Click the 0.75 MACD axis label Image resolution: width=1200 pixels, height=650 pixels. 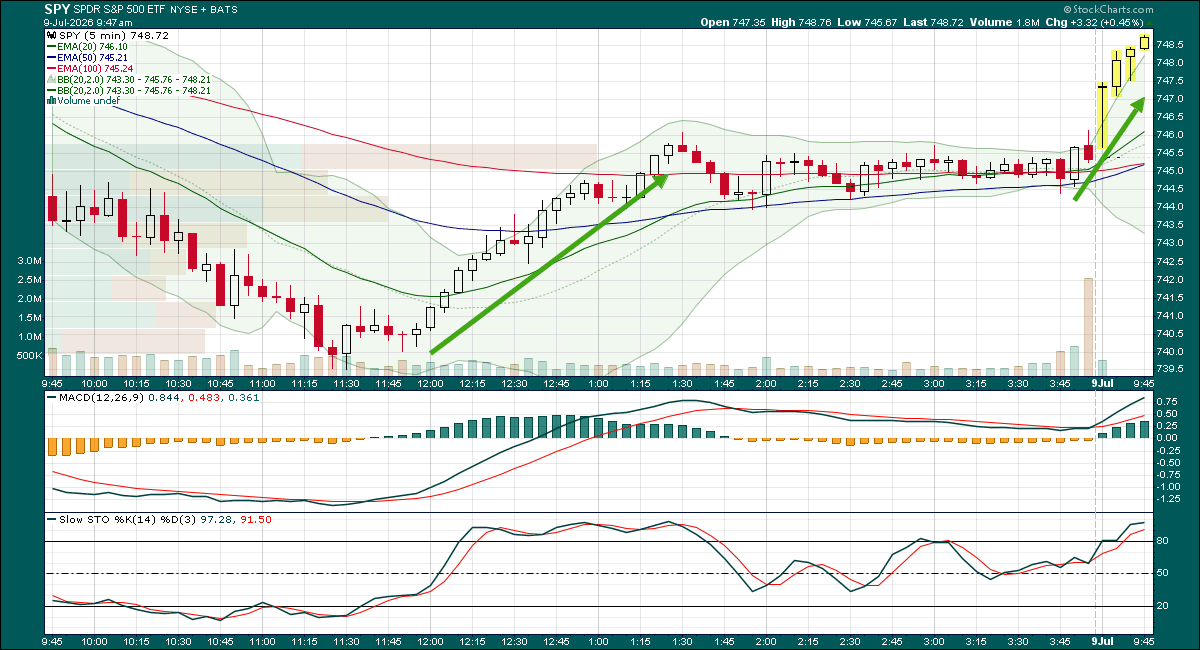(x=1166, y=400)
